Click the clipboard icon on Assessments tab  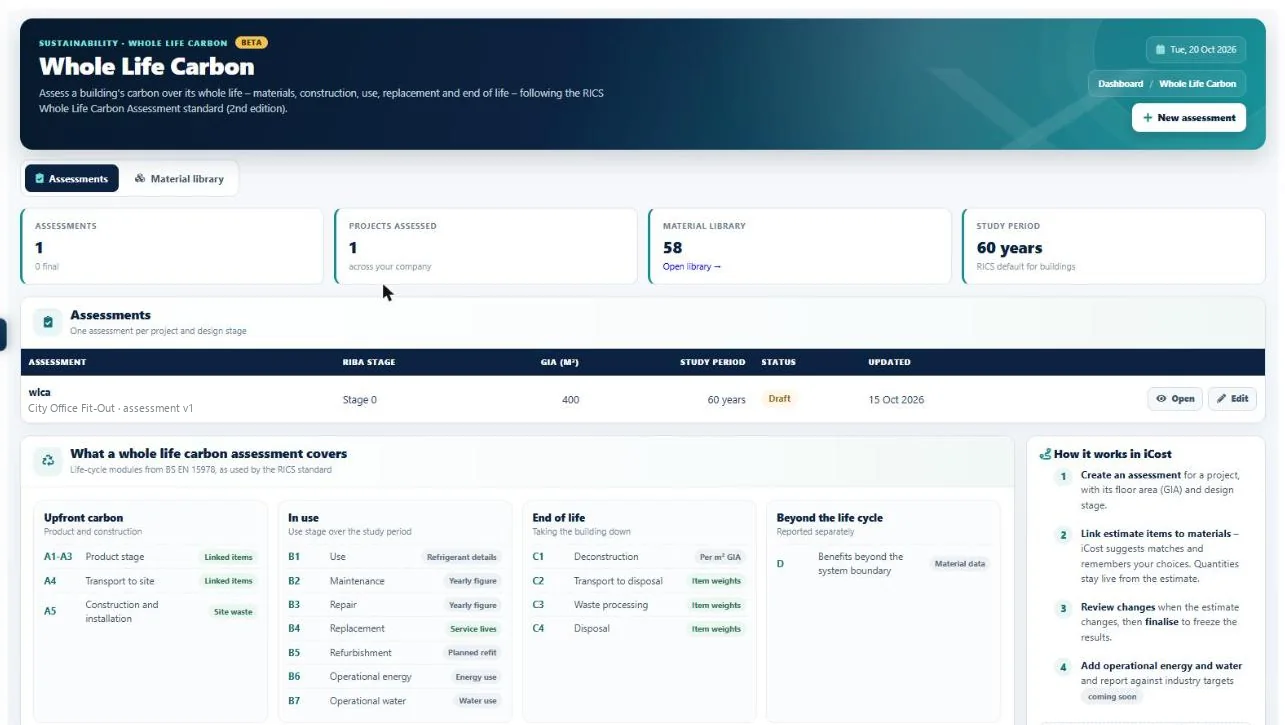click(39, 179)
